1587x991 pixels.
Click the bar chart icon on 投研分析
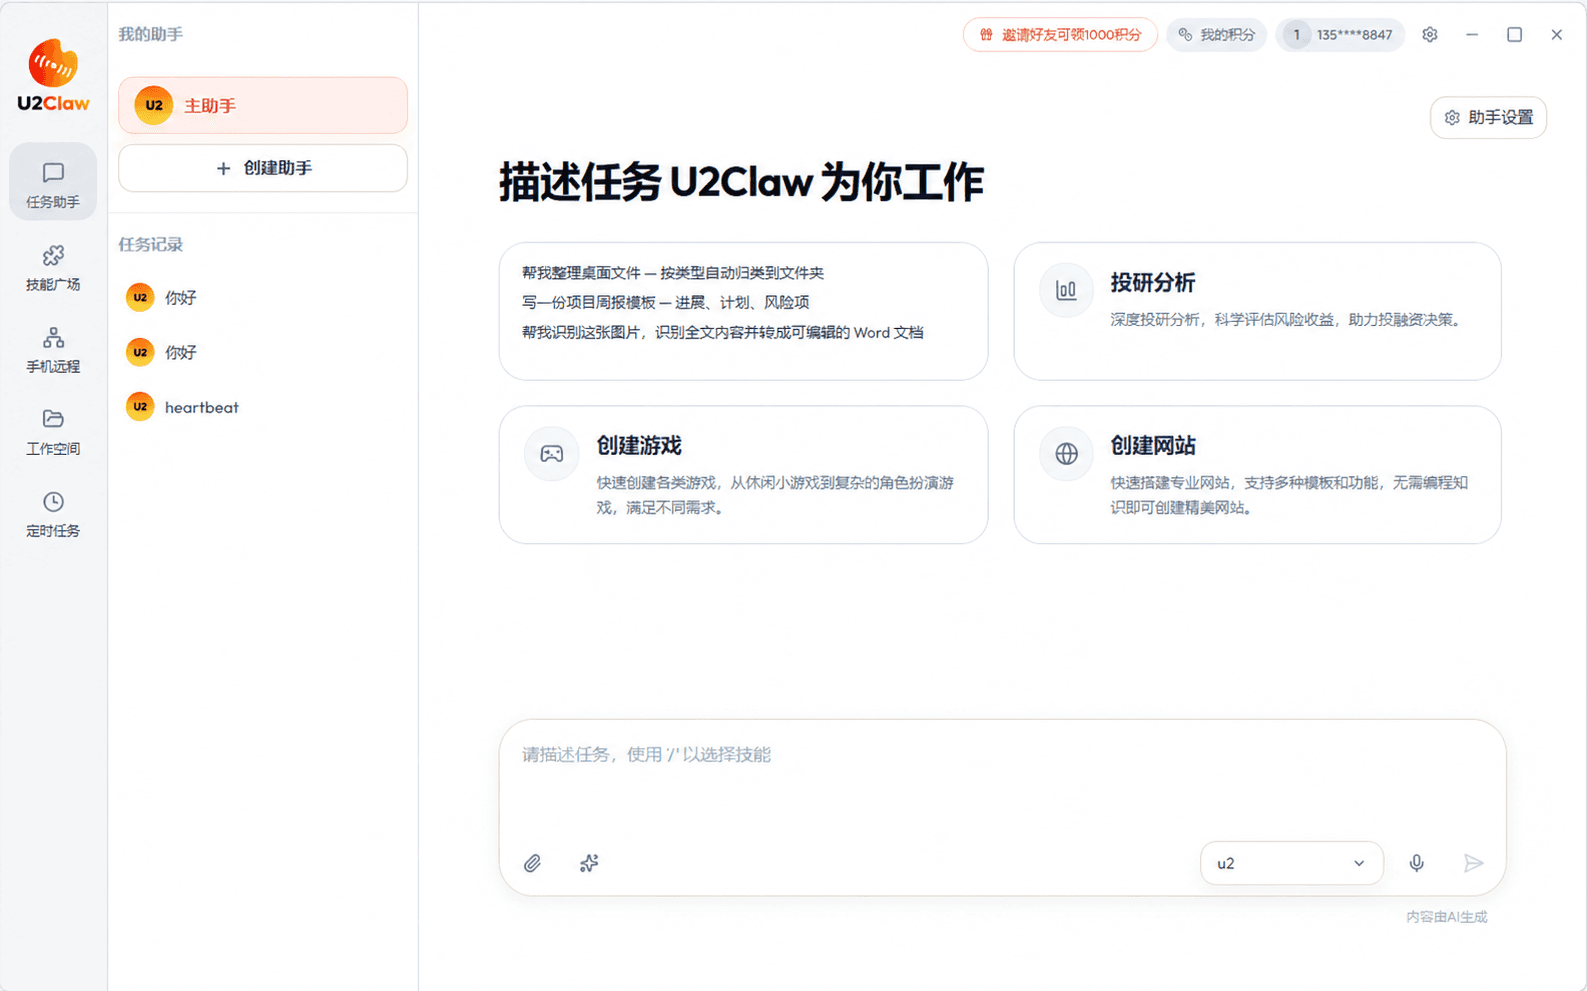(1066, 290)
